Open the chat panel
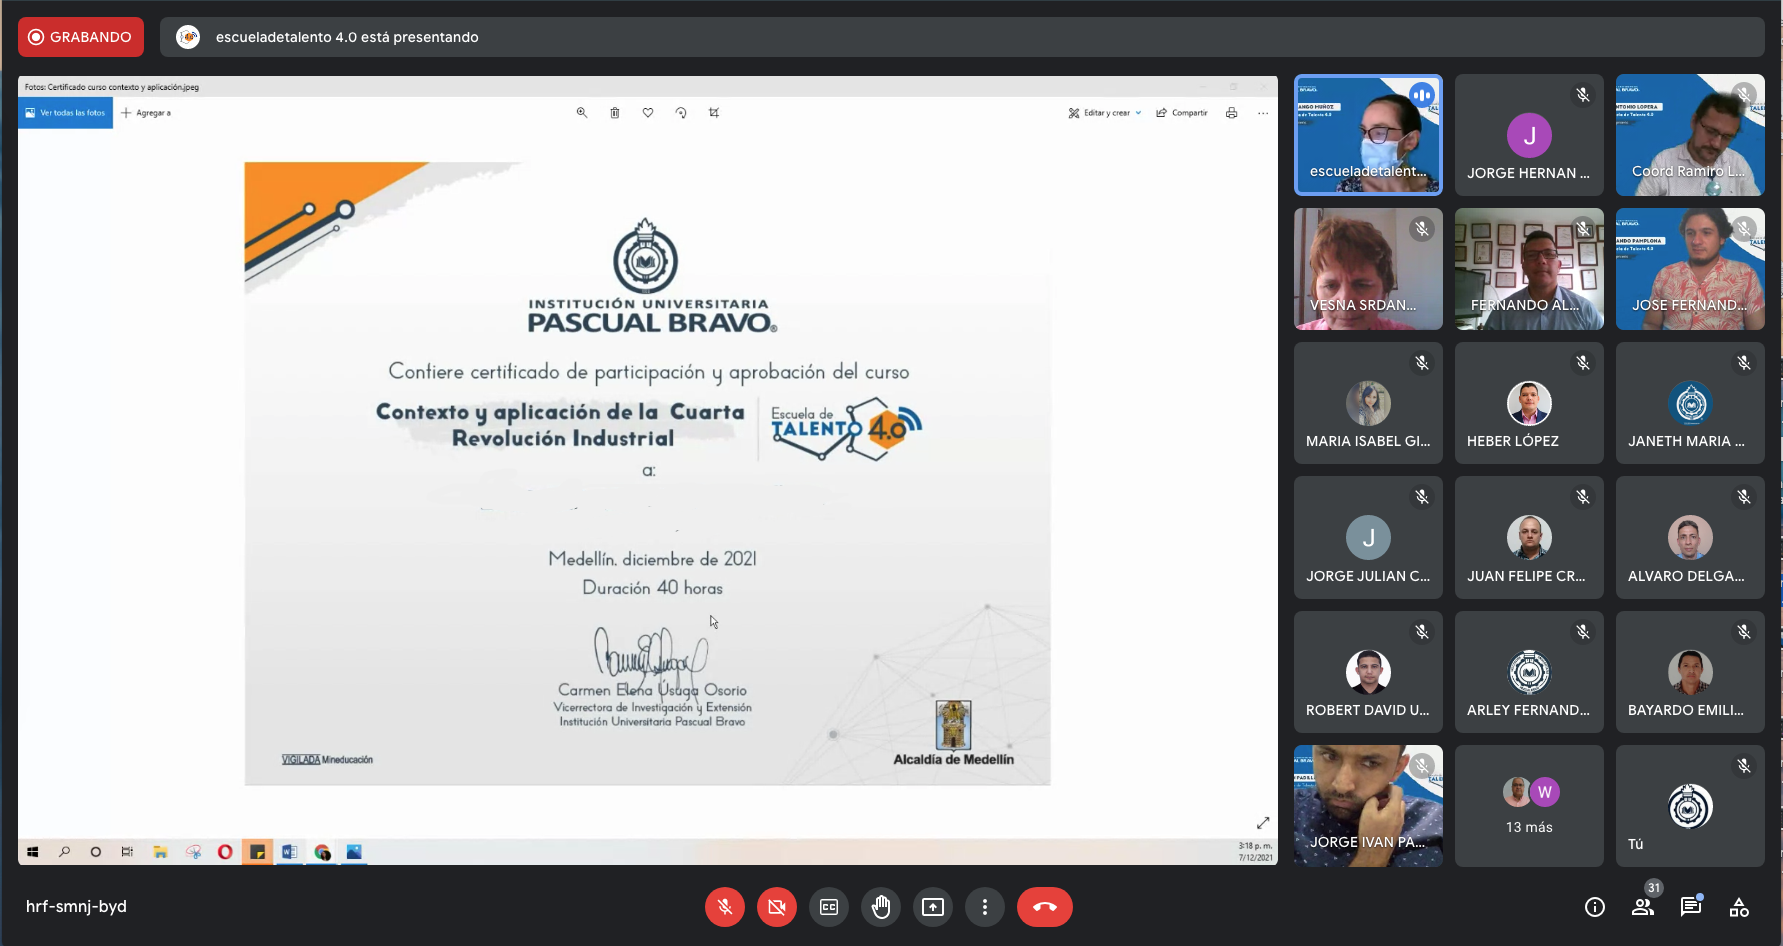This screenshot has height=946, width=1783. click(x=1691, y=907)
